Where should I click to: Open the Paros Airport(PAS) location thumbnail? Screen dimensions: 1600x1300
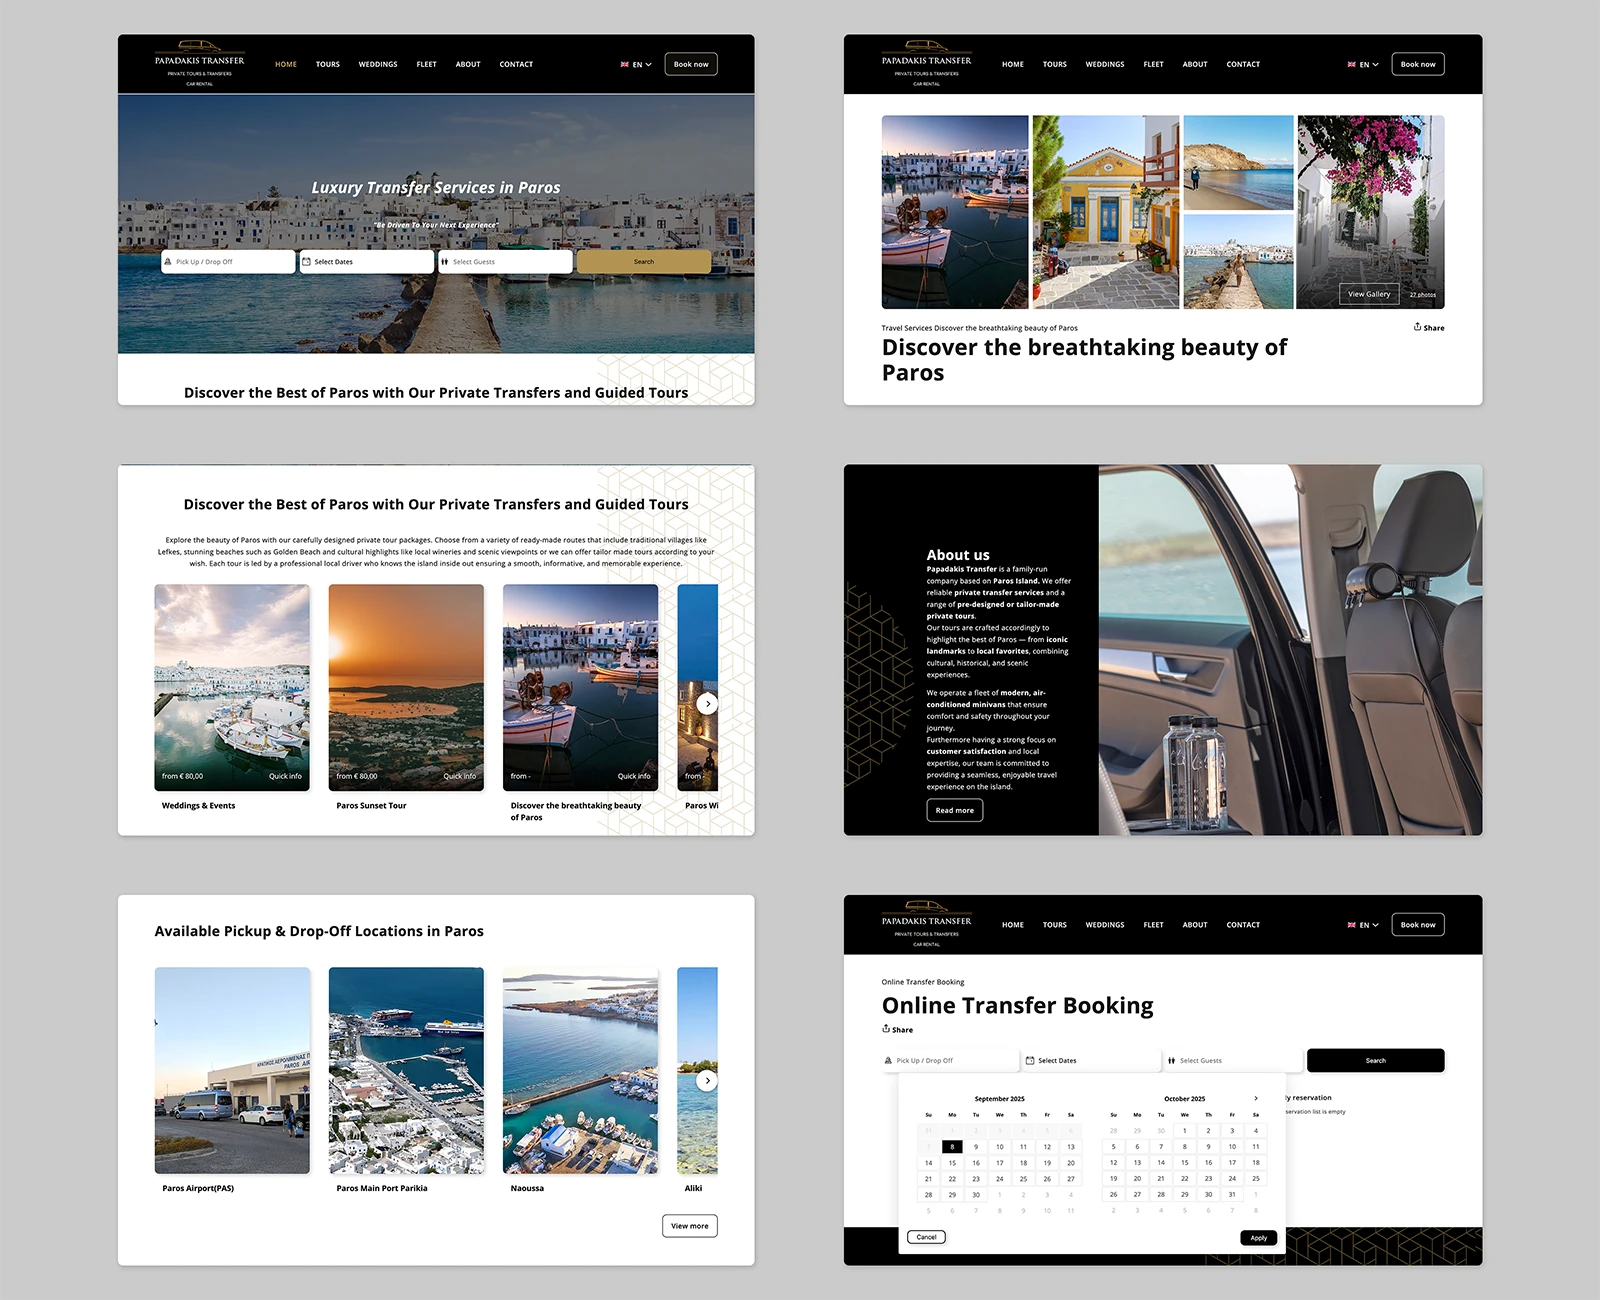pos(232,1070)
